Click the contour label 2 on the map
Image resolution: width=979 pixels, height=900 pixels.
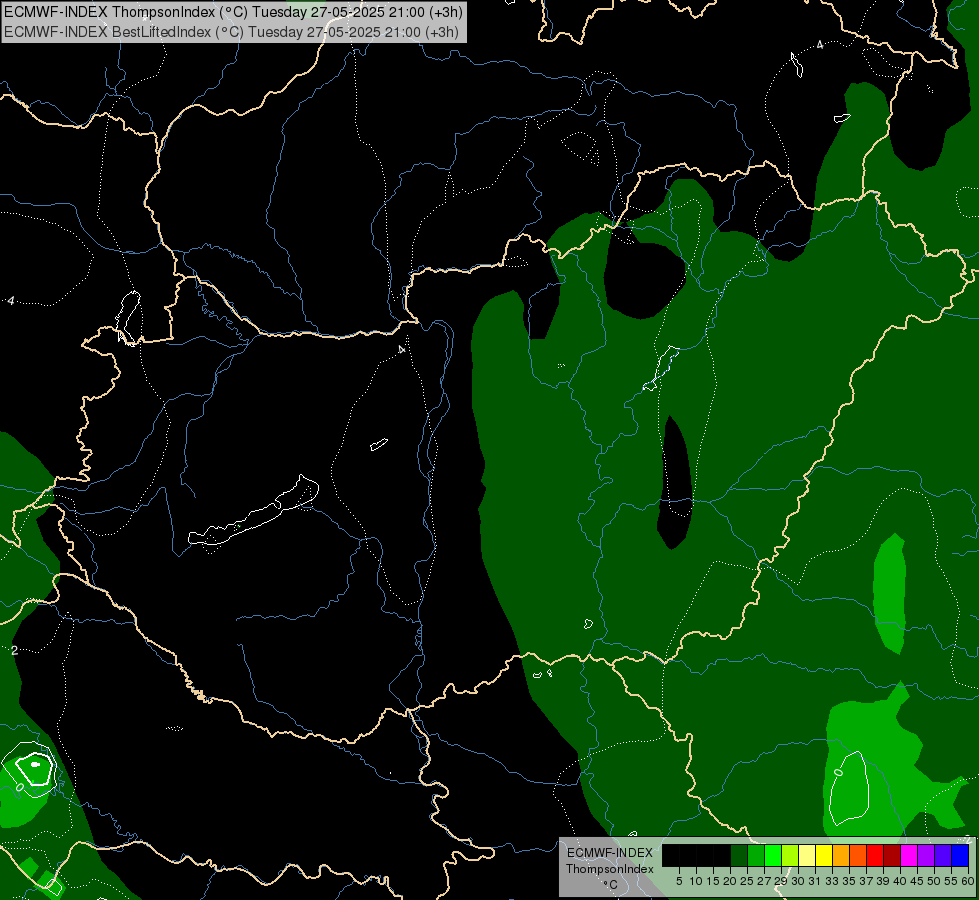click(14, 650)
